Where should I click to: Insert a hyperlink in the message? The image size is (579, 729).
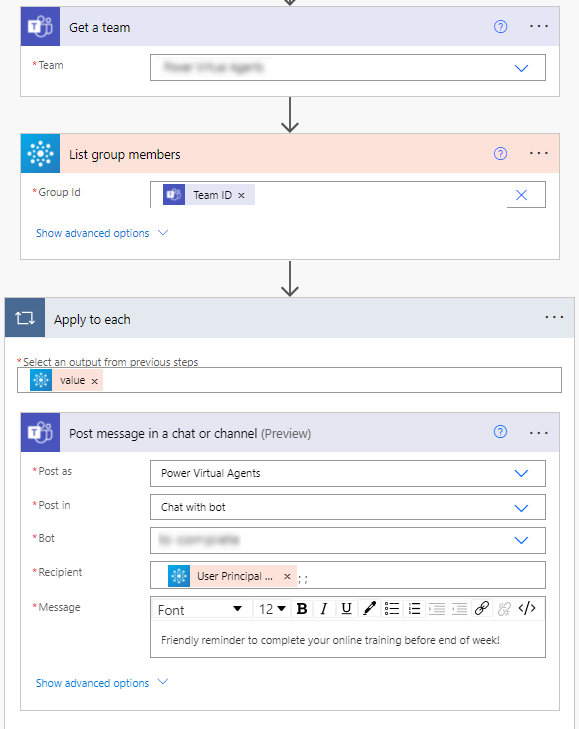click(482, 609)
